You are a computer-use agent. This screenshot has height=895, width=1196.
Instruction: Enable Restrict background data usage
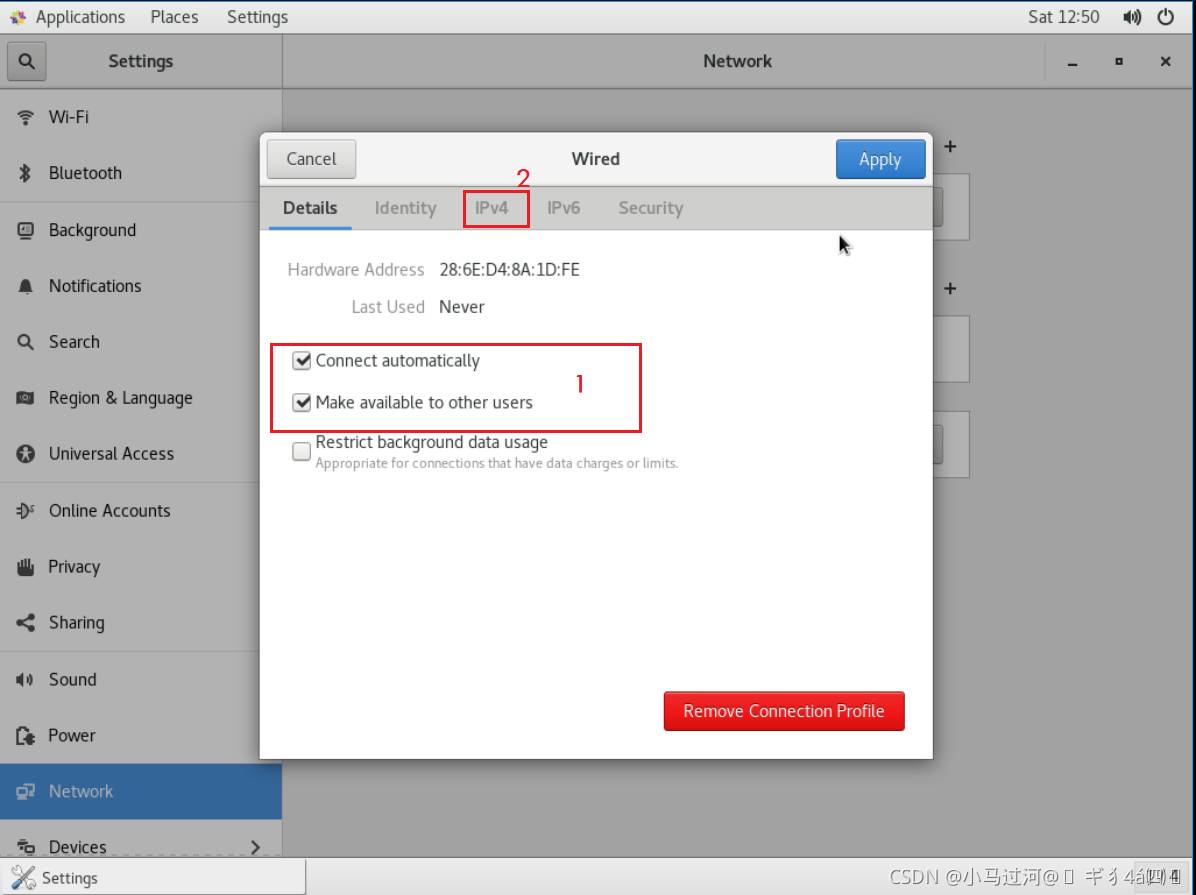tap(301, 452)
